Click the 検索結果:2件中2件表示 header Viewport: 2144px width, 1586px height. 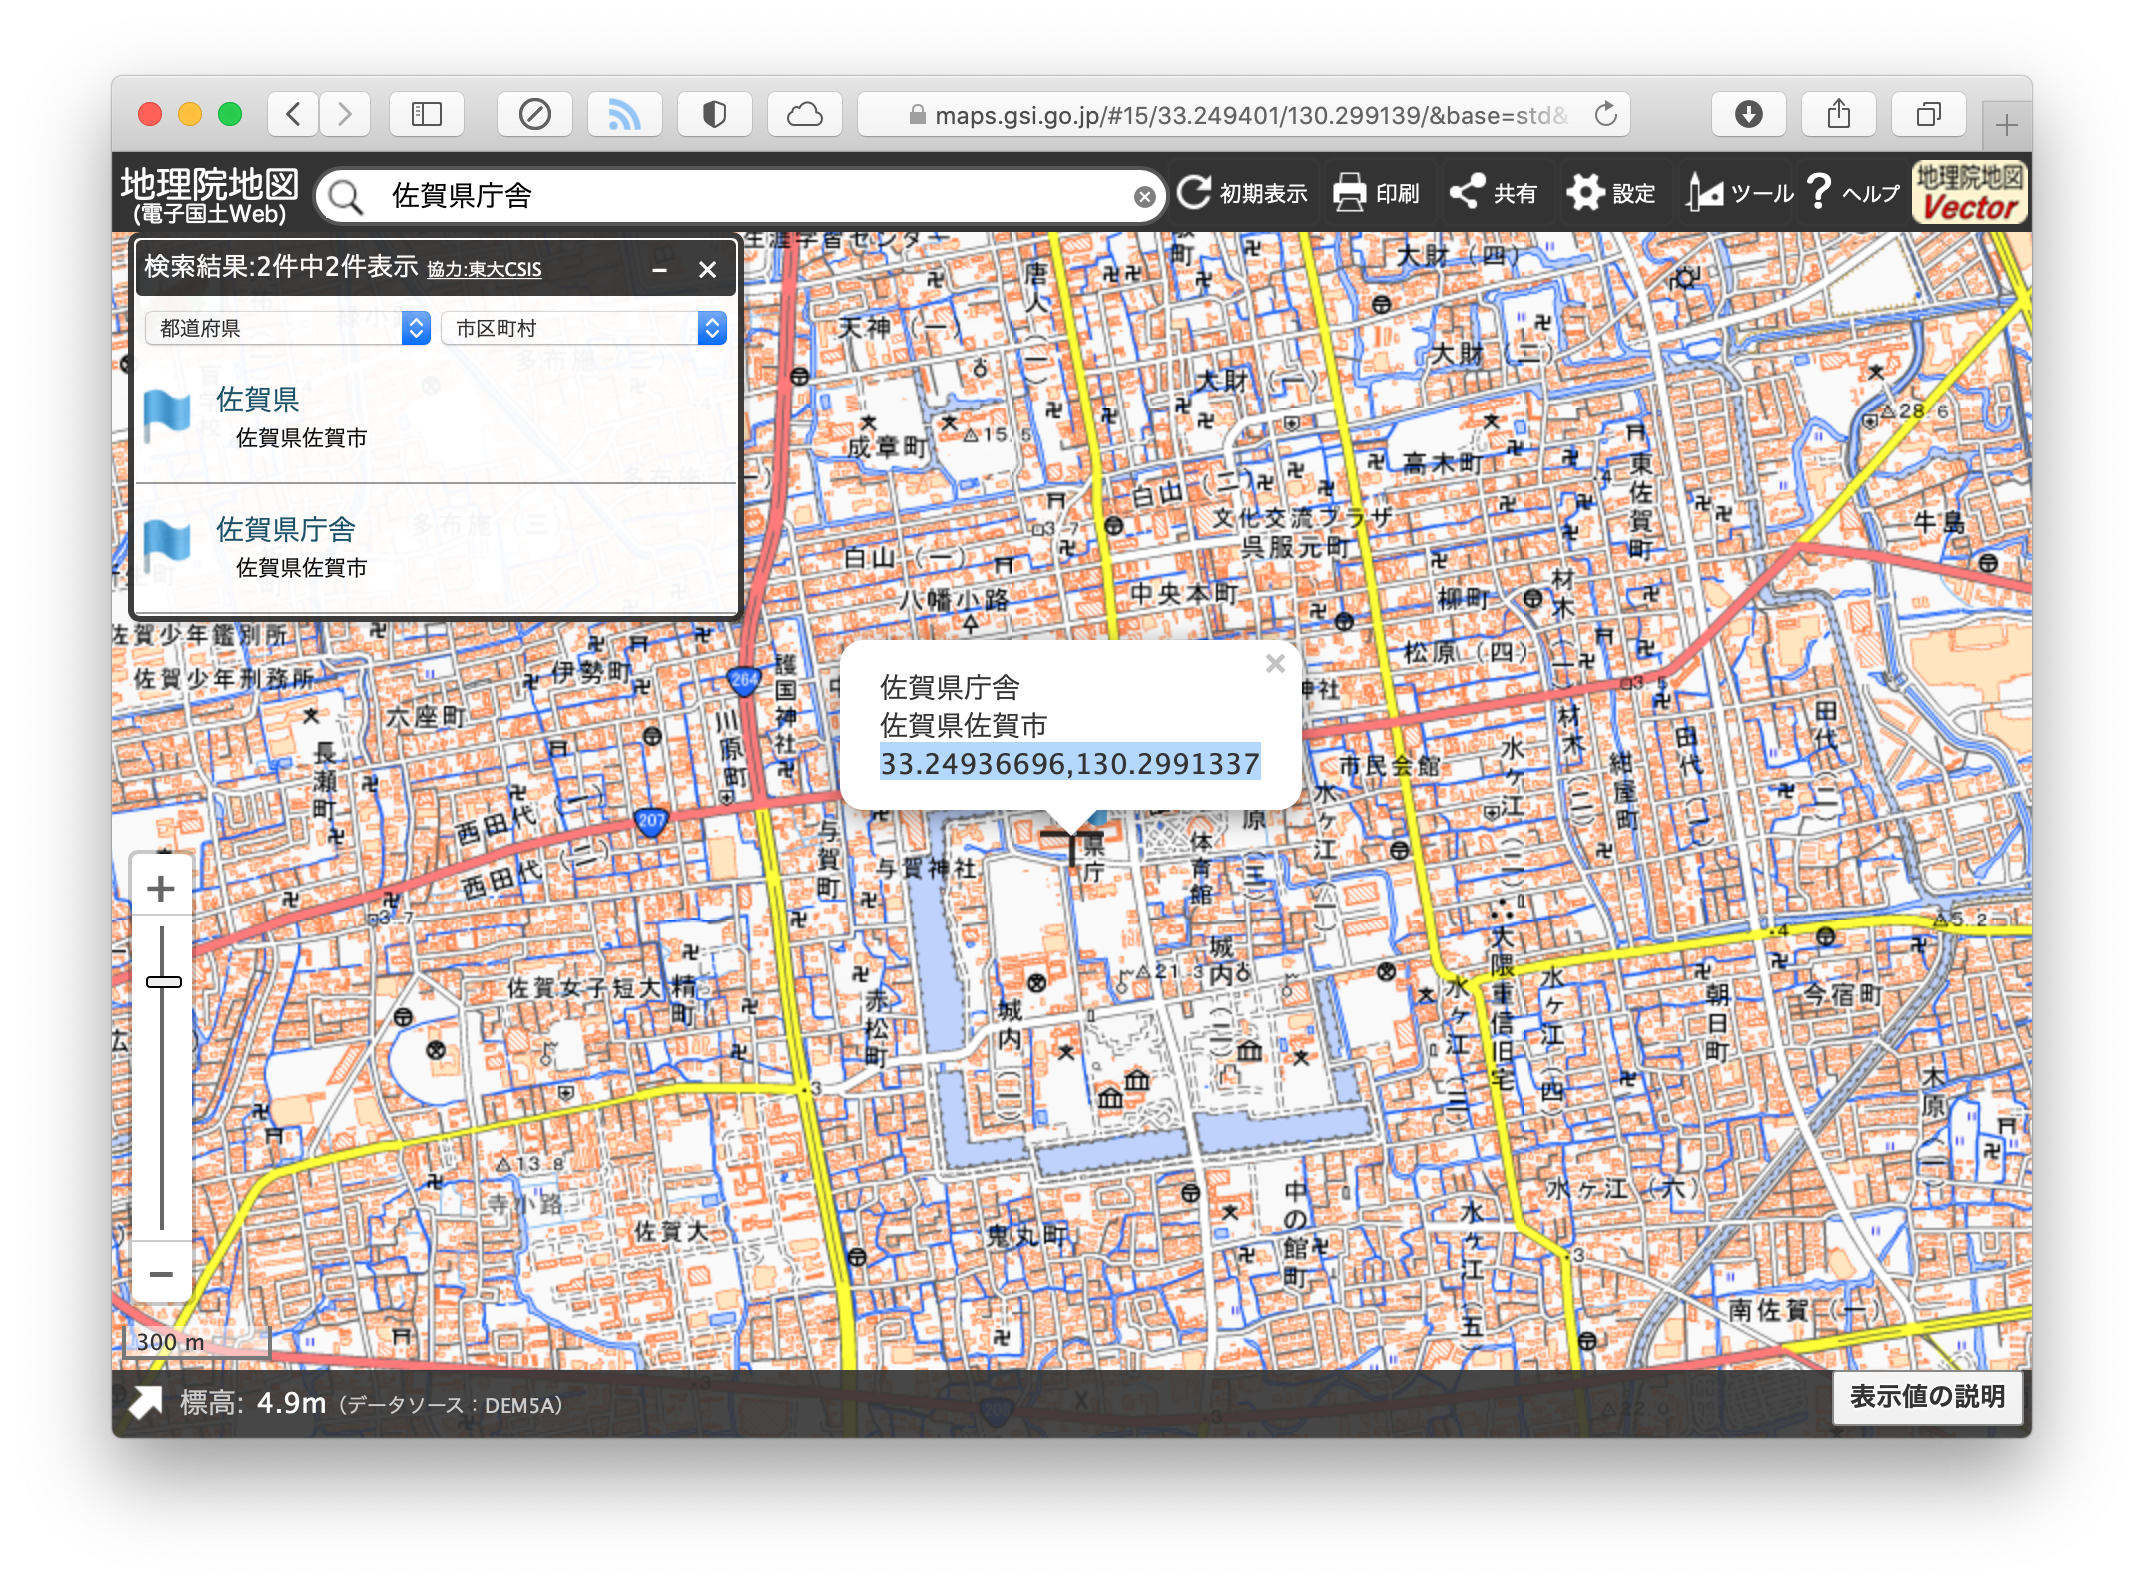[281, 267]
